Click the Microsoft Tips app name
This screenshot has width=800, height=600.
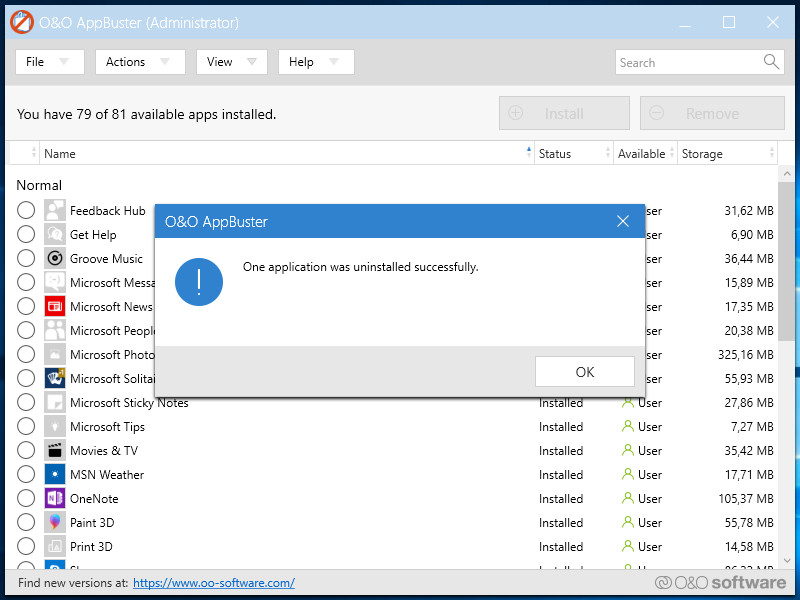point(107,427)
